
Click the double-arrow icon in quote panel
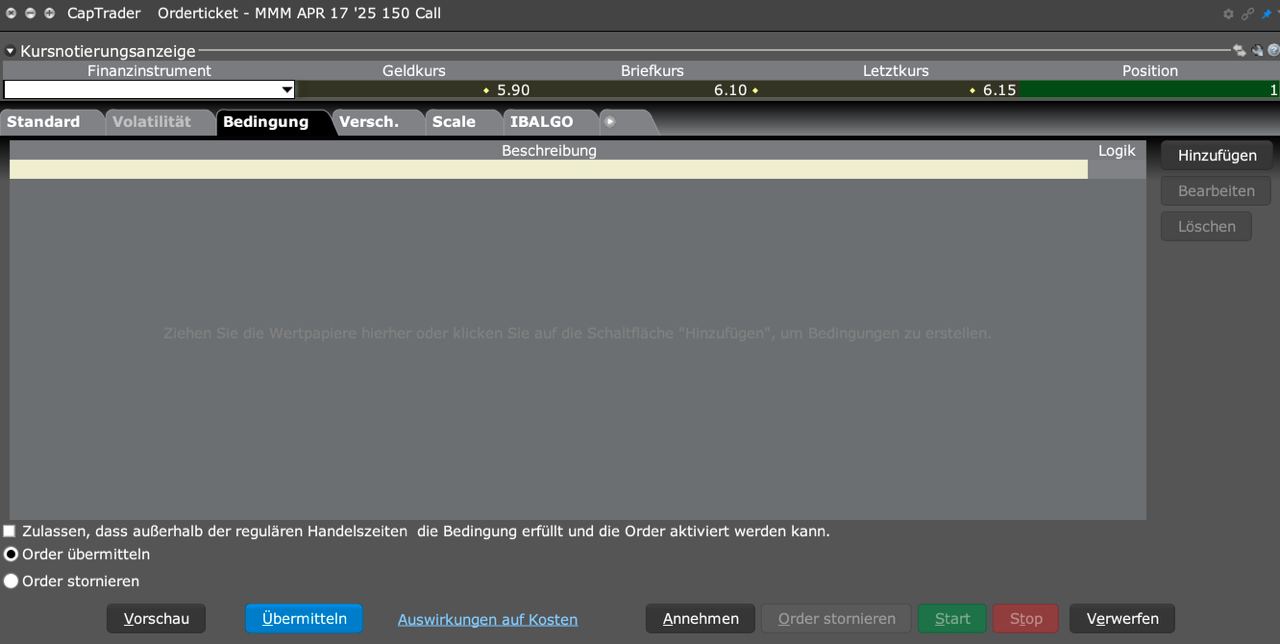click(x=1239, y=51)
